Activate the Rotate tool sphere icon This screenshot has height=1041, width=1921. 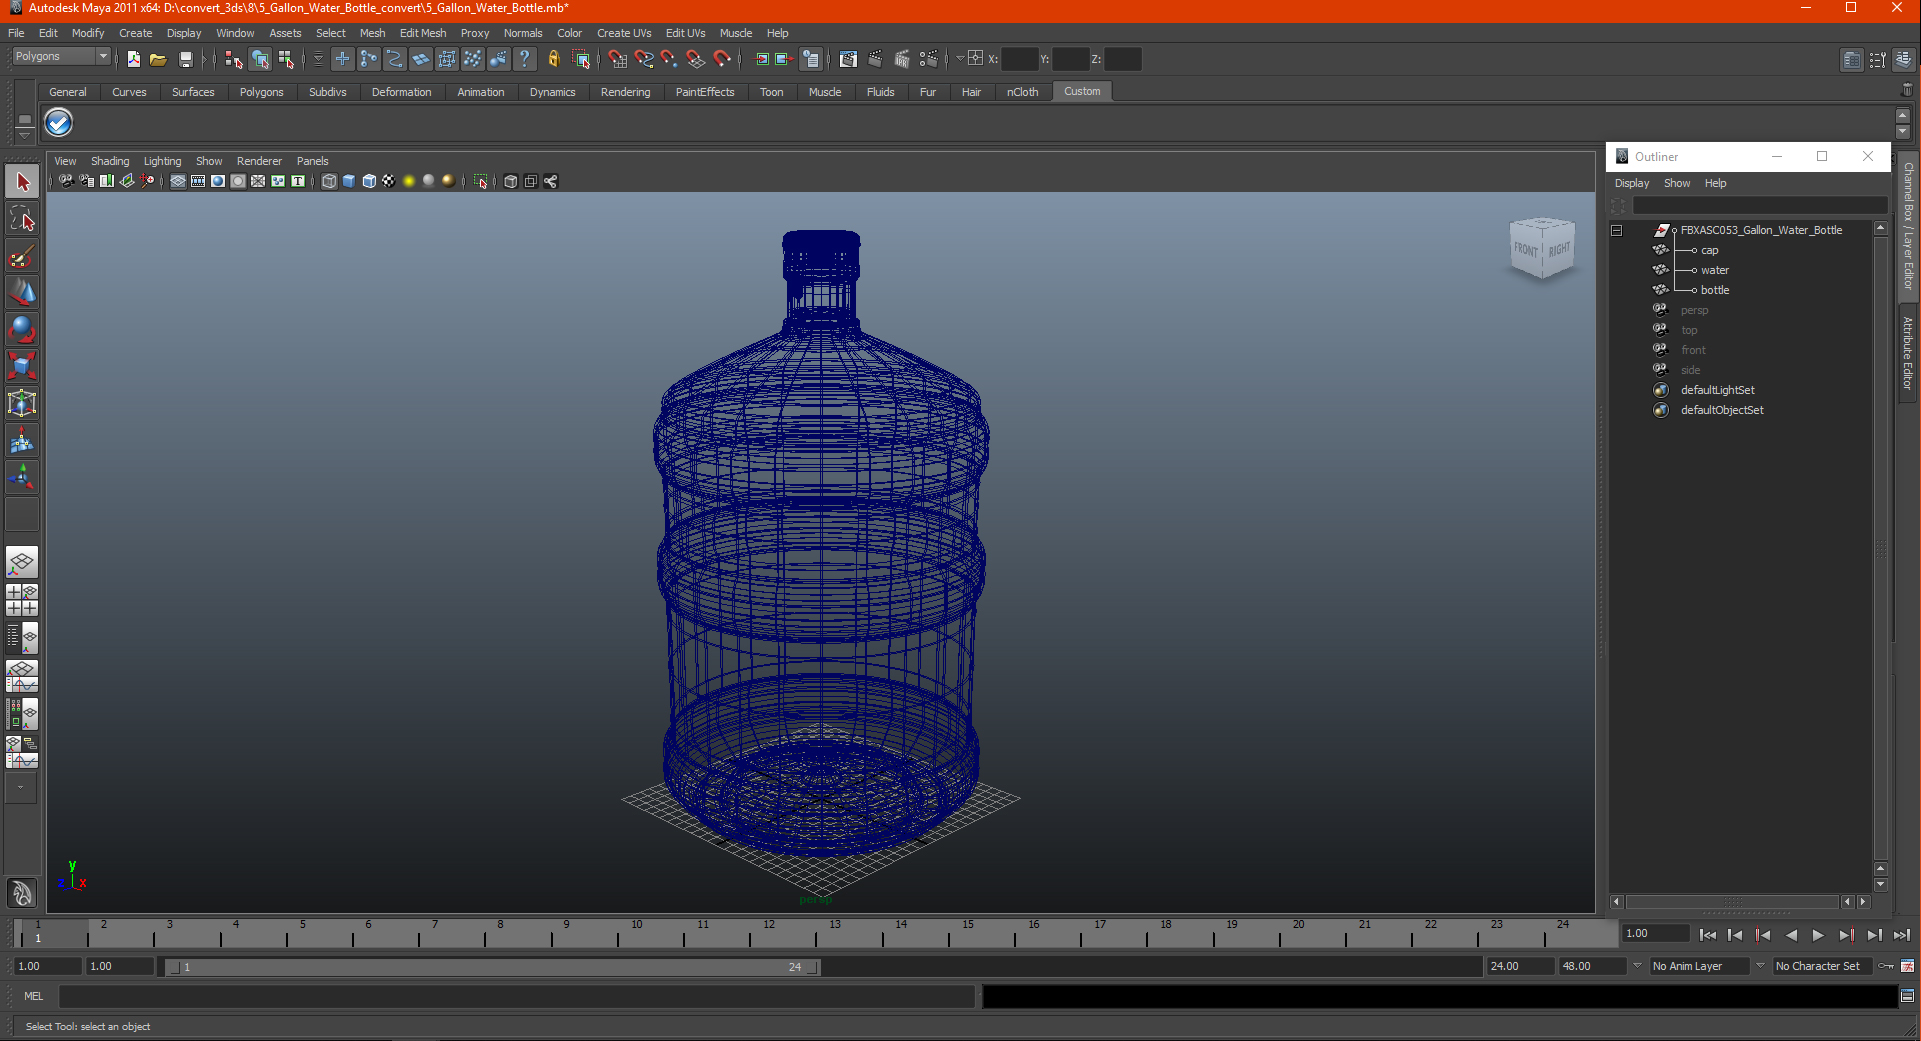coord(22,329)
